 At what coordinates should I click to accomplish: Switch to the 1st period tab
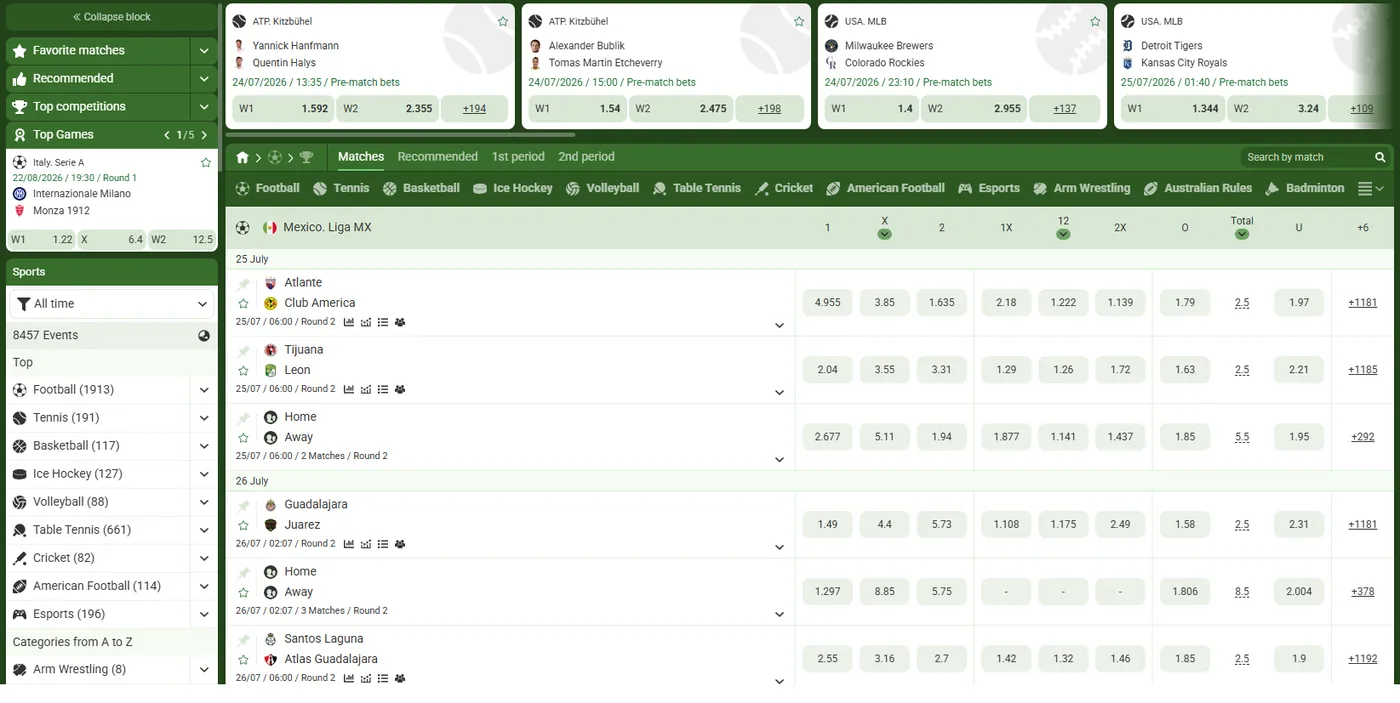point(518,157)
